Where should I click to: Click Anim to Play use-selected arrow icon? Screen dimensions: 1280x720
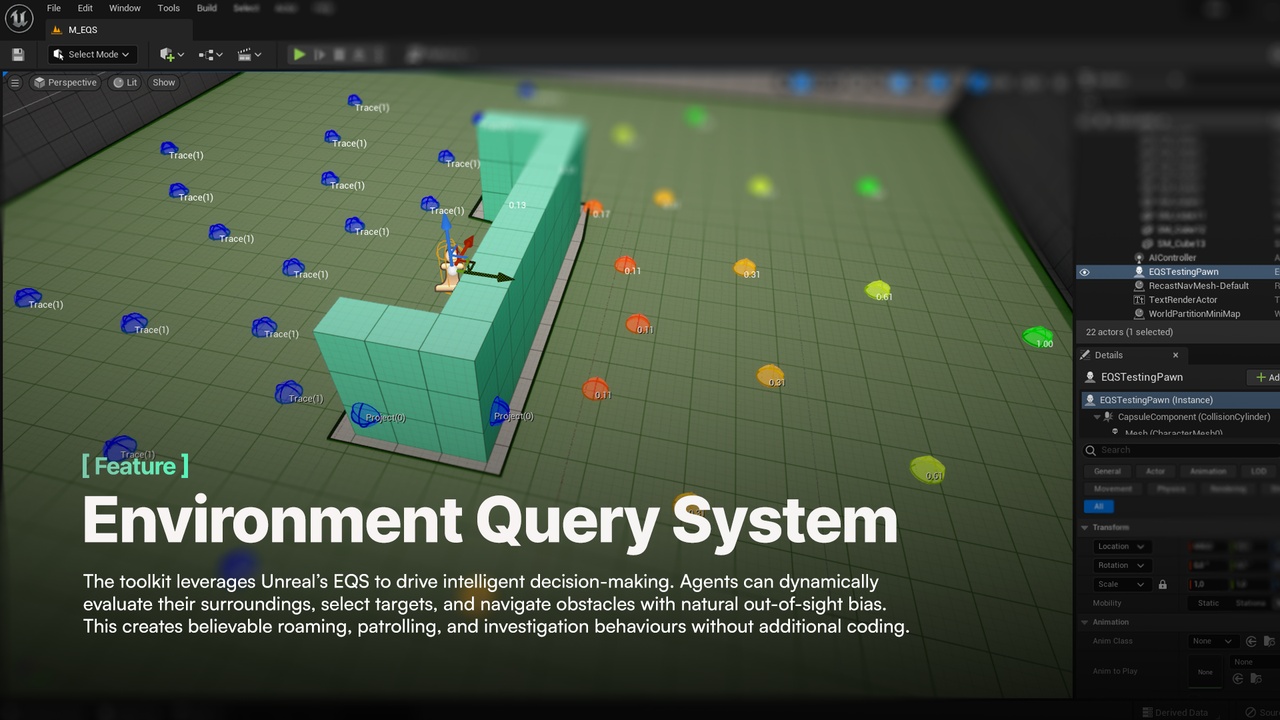point(1237,679)
